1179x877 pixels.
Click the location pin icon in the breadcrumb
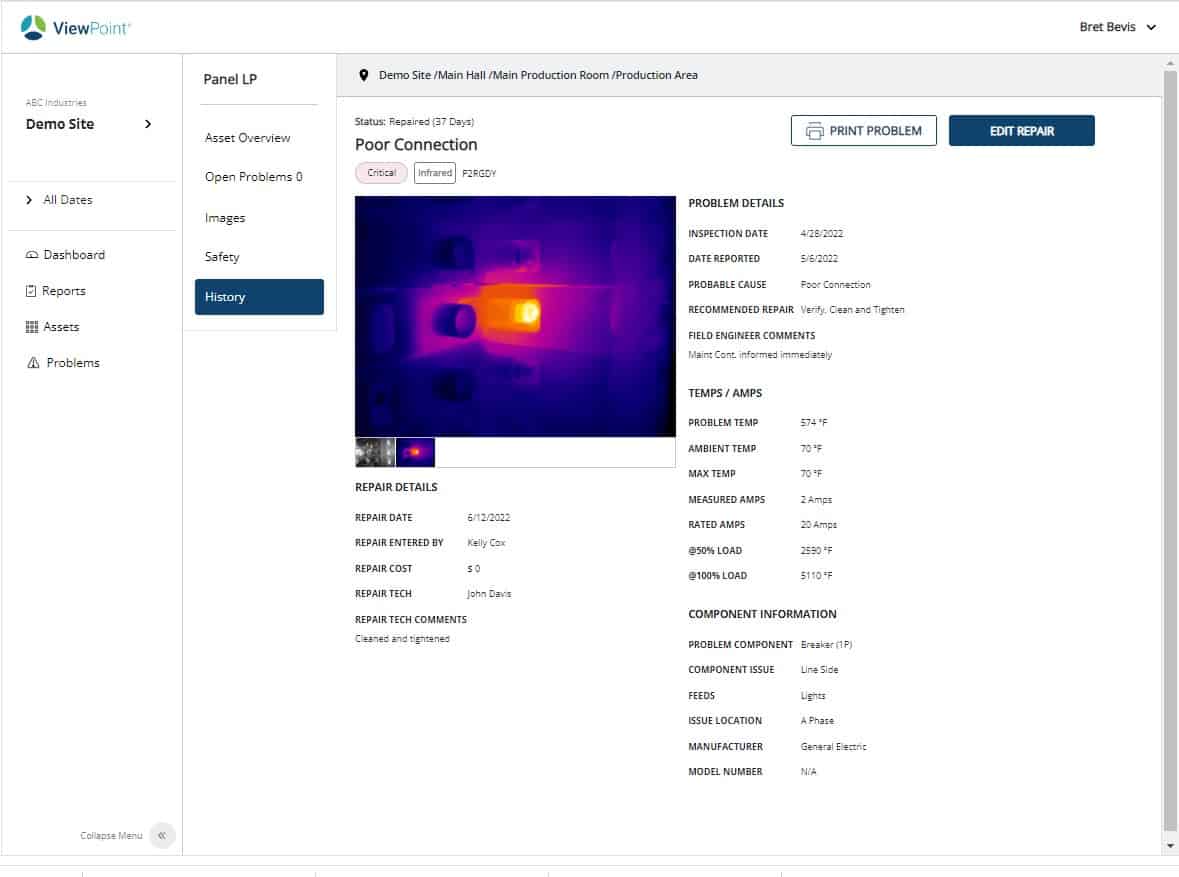tap(364, 74)
